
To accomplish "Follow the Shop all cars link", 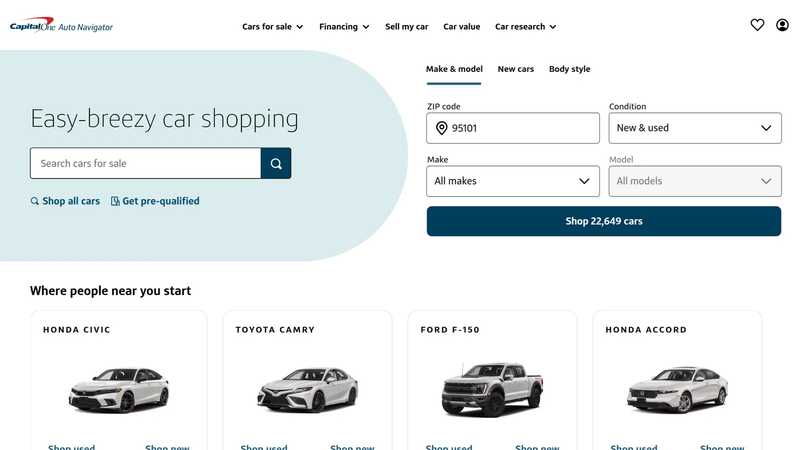I will click(71, 201).
